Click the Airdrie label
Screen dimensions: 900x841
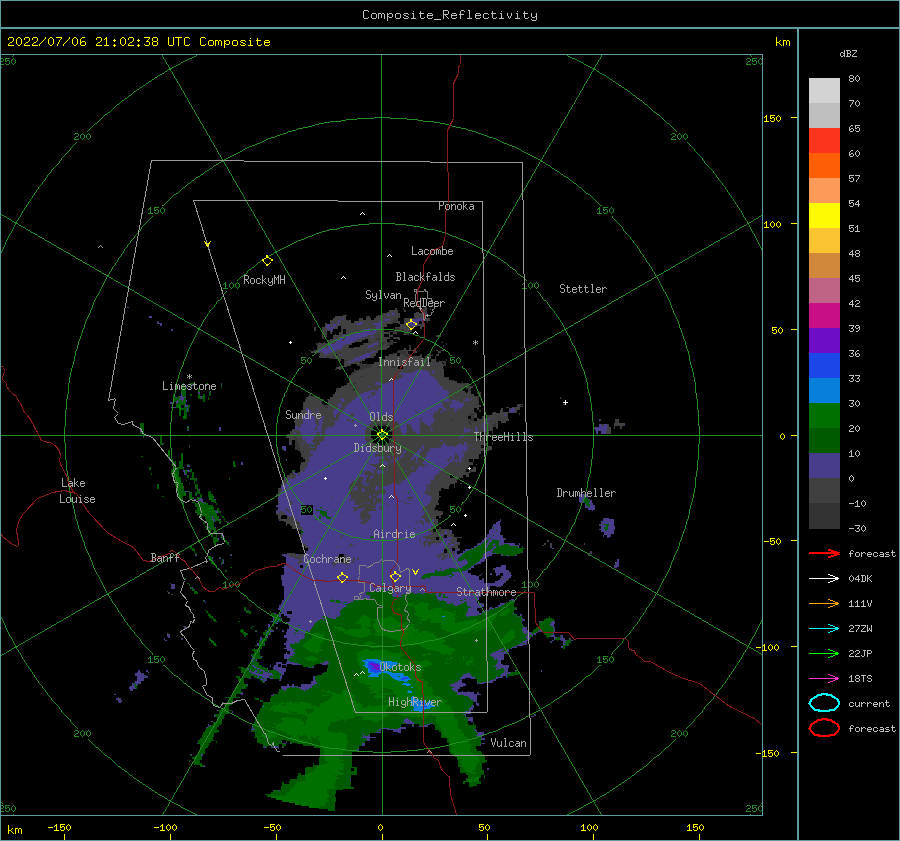(x=394, y=534)
